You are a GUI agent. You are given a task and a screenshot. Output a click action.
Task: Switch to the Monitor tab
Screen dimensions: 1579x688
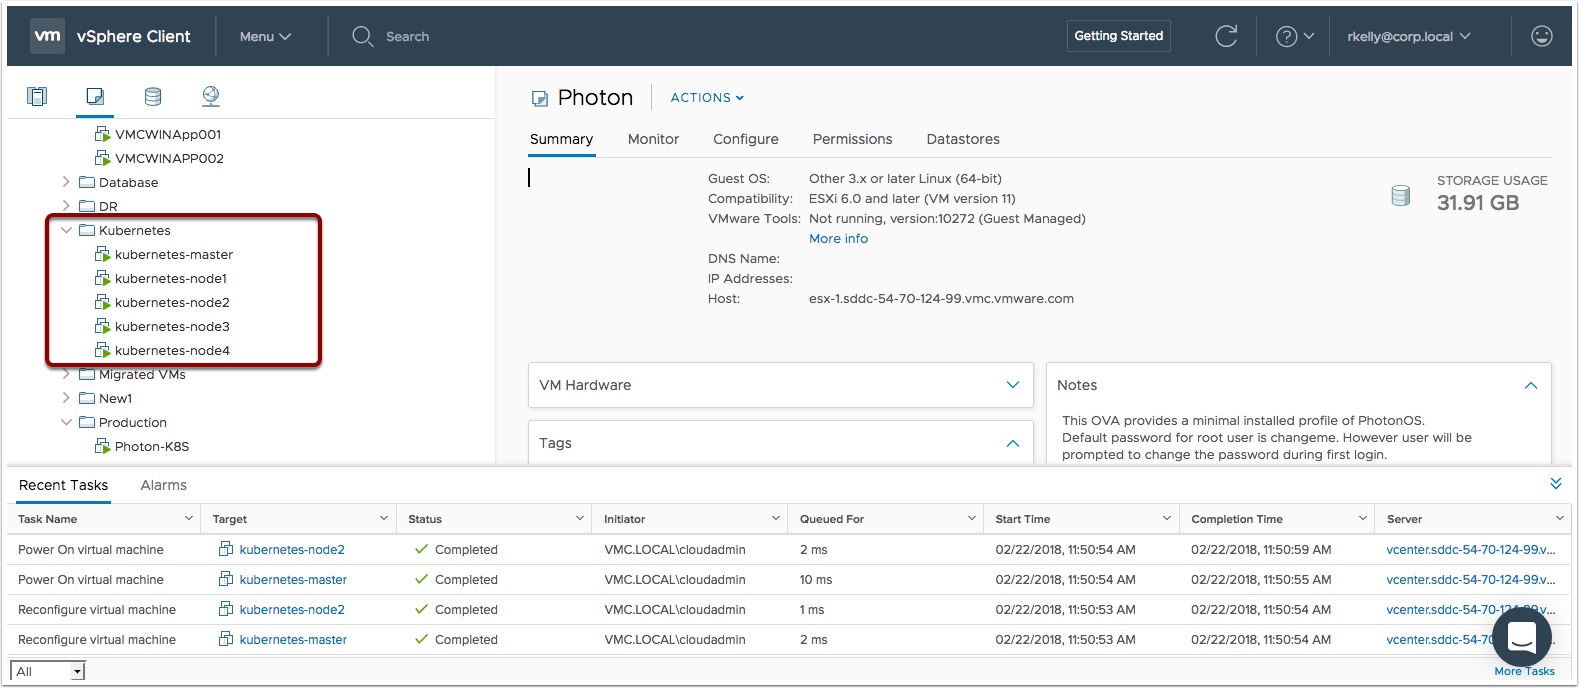point(653,139)
